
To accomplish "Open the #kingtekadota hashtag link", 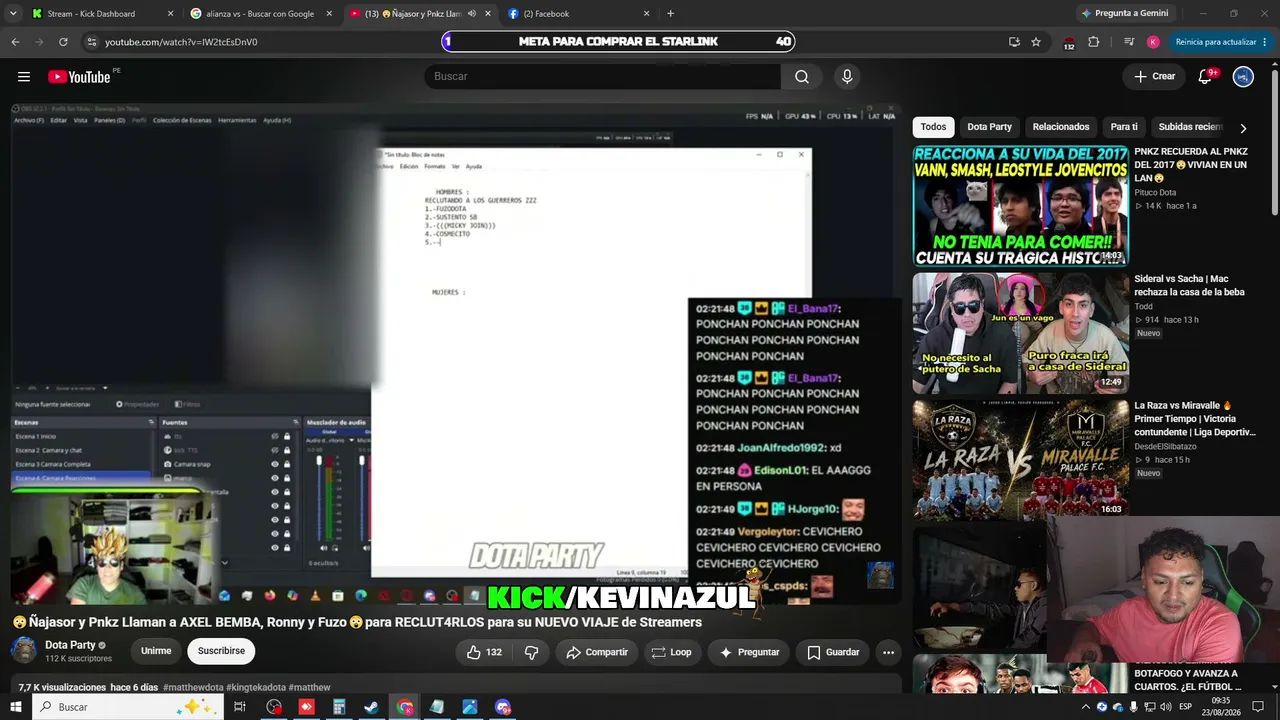I will coord(256,688).
